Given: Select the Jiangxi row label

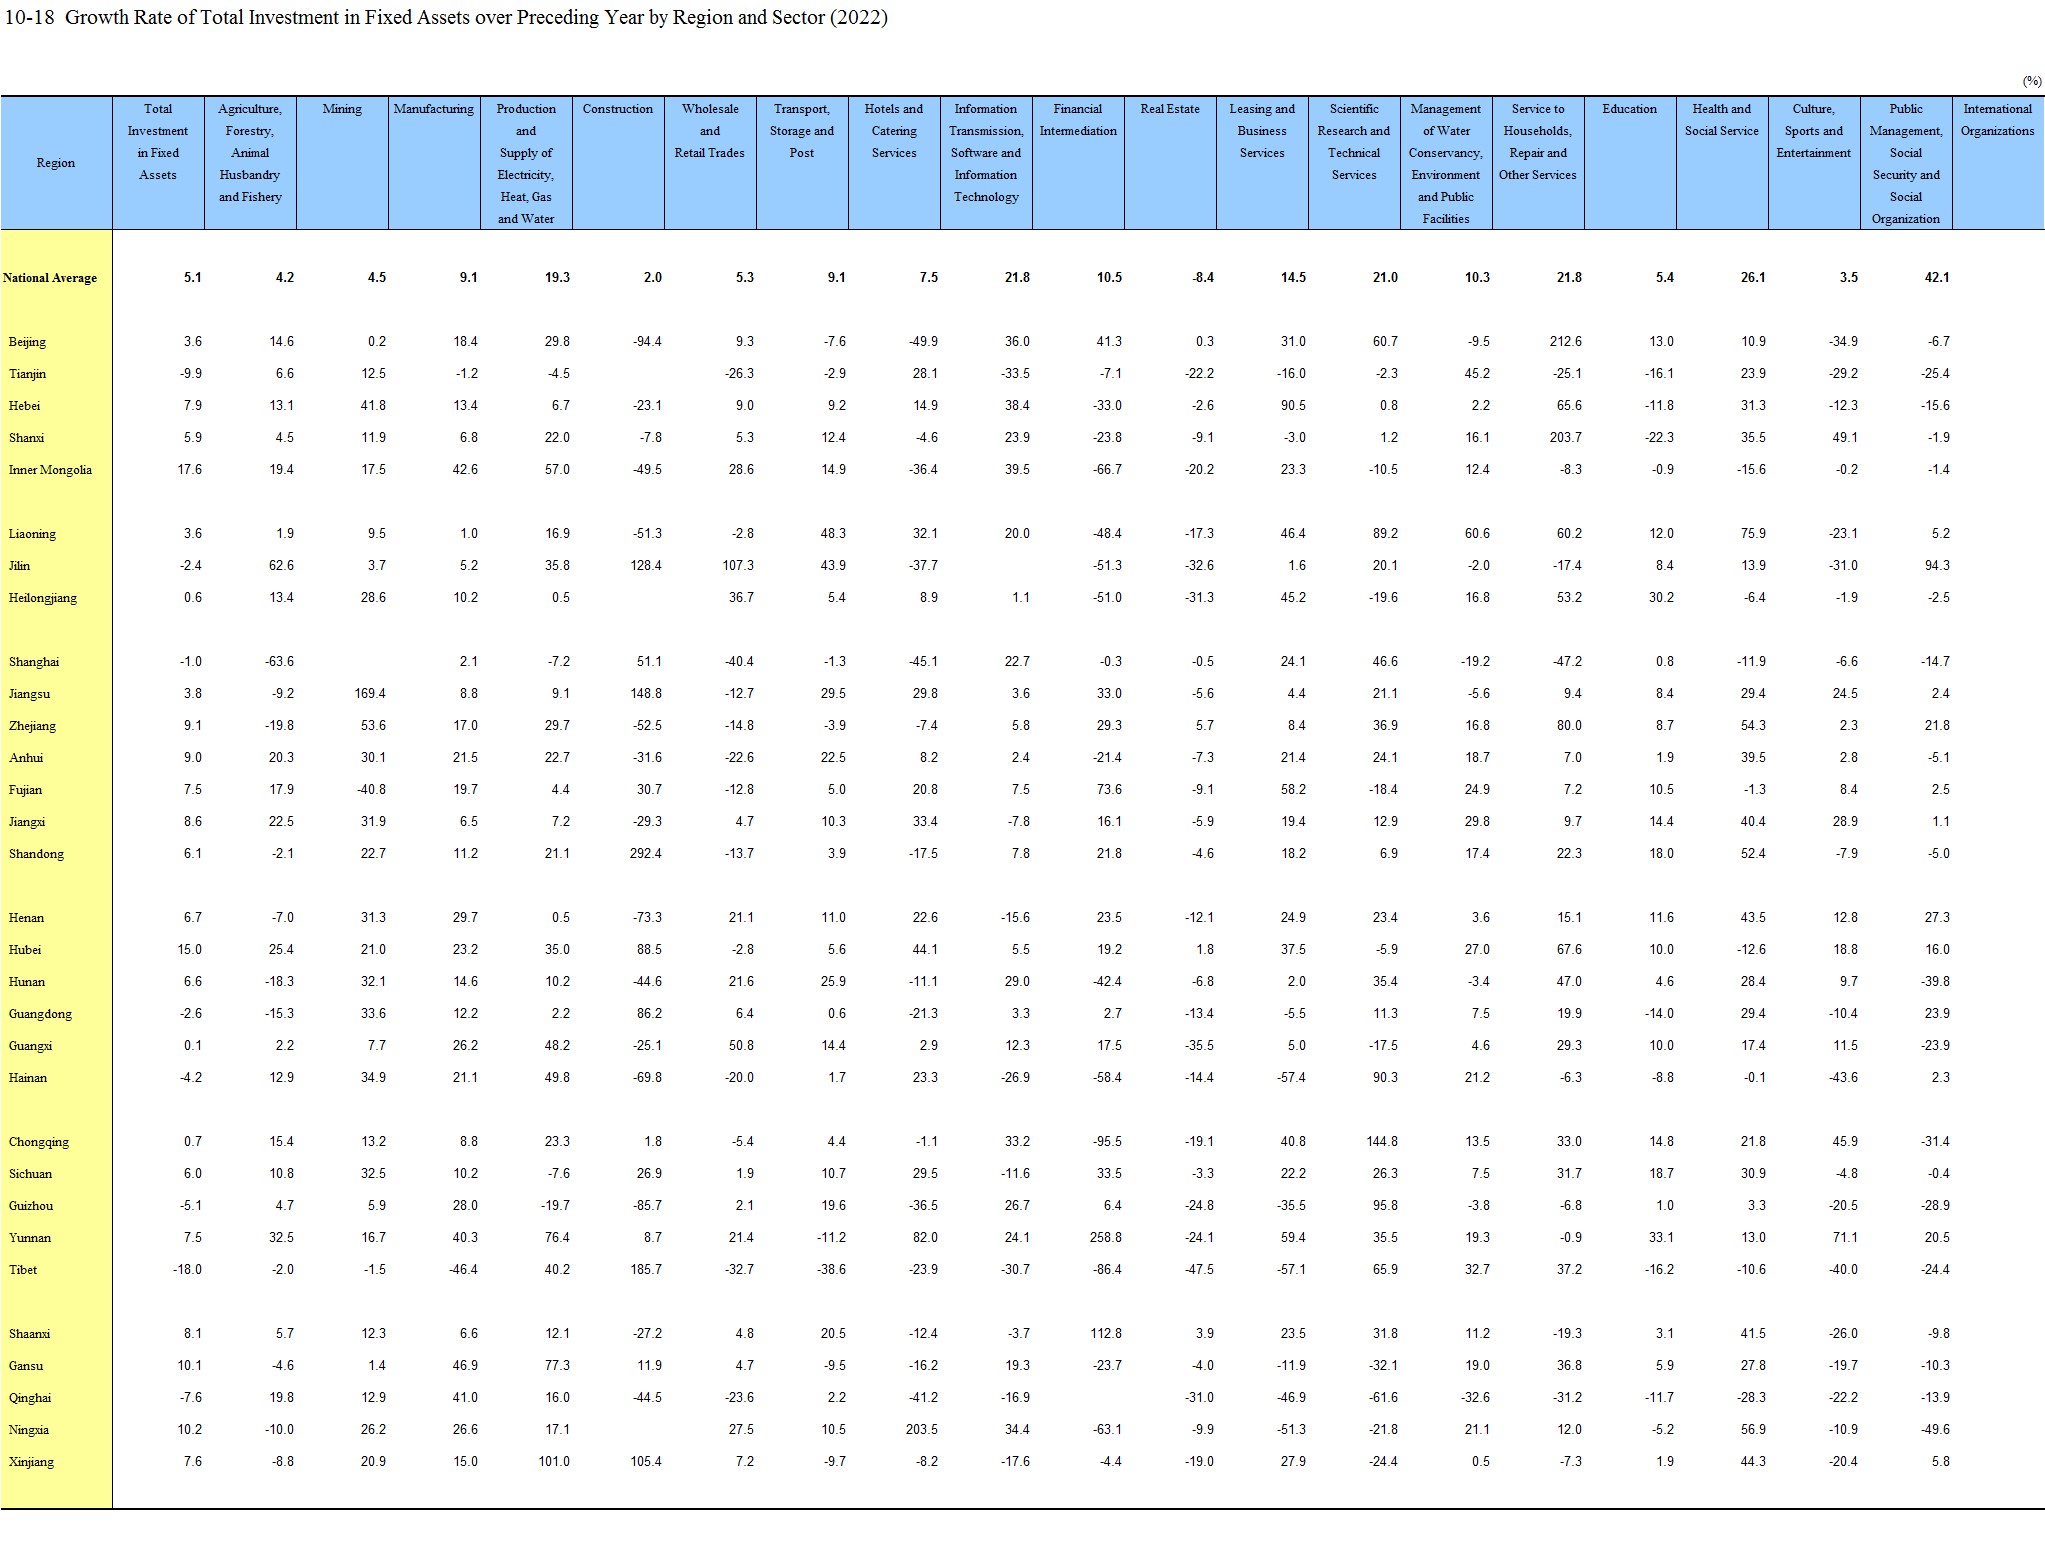Looking at the screenshot, I should (27, 822).
